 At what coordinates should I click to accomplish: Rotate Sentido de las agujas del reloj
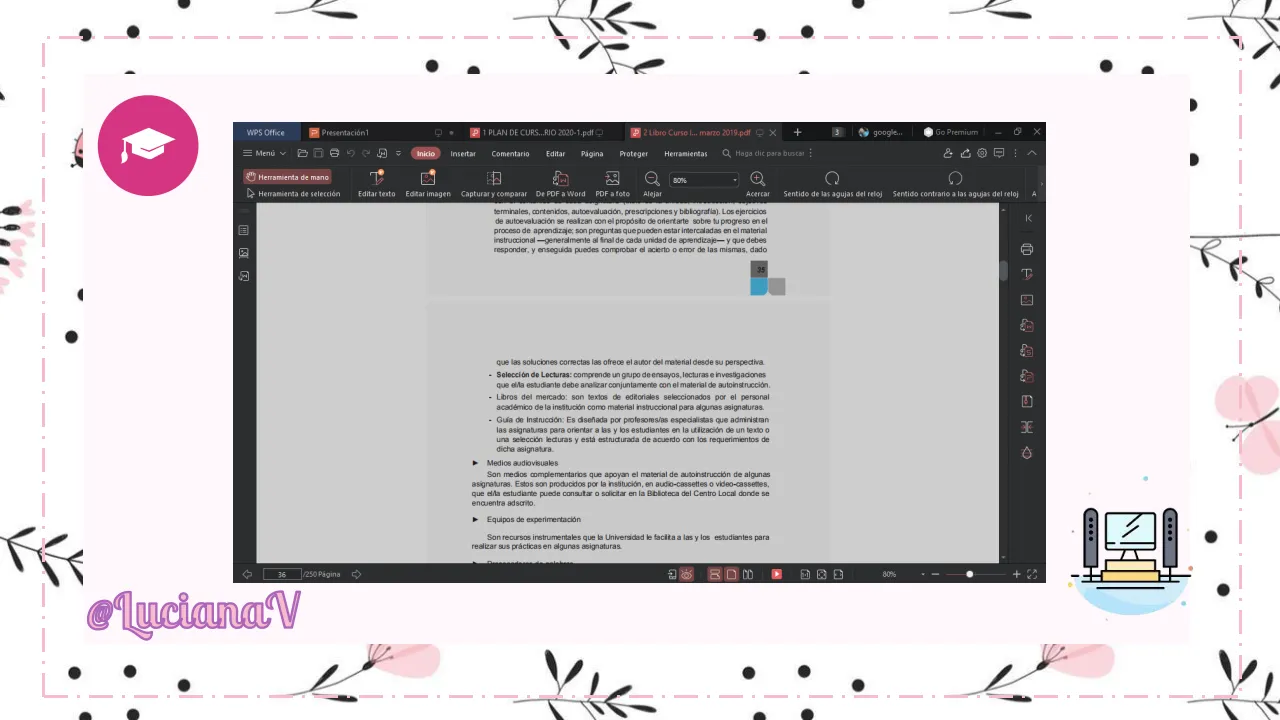click(x=832, y=184)
